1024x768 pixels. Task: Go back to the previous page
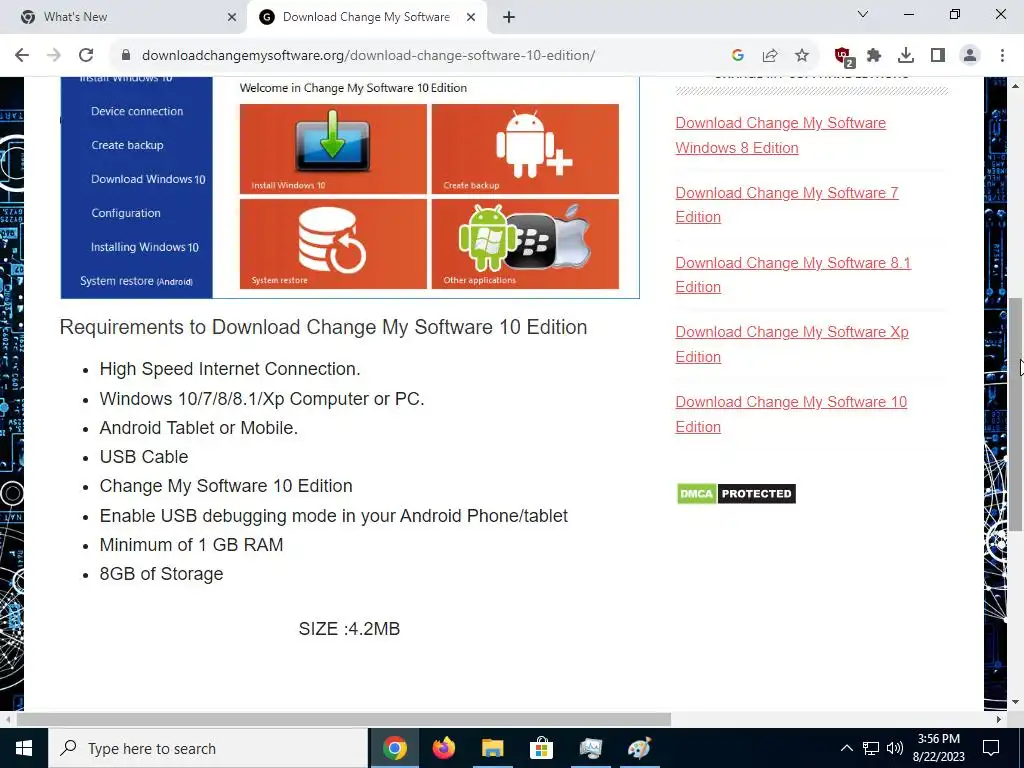22,56
